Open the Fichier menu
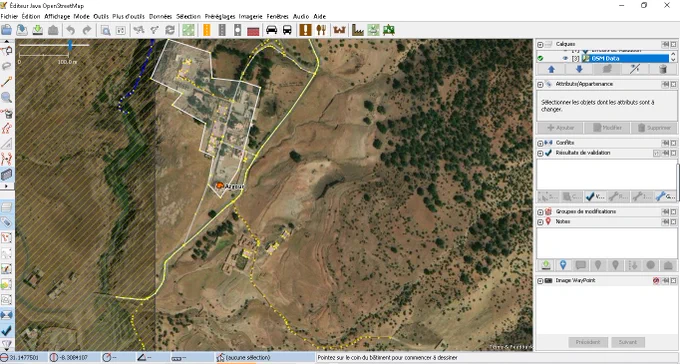Viewport: 680px width, 364px height. tap(9, 16)
